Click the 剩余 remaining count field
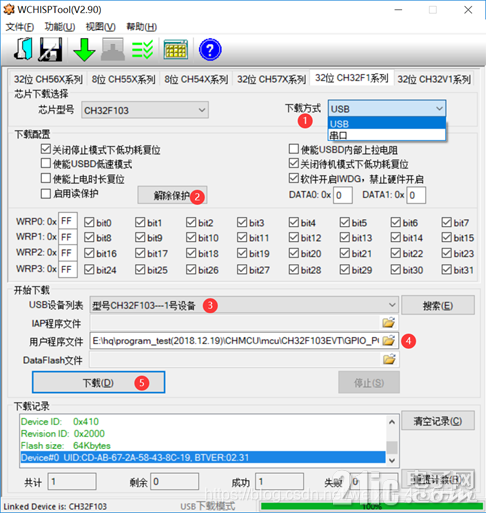Screen dimensions: 486x513 [x=175, y=482]
